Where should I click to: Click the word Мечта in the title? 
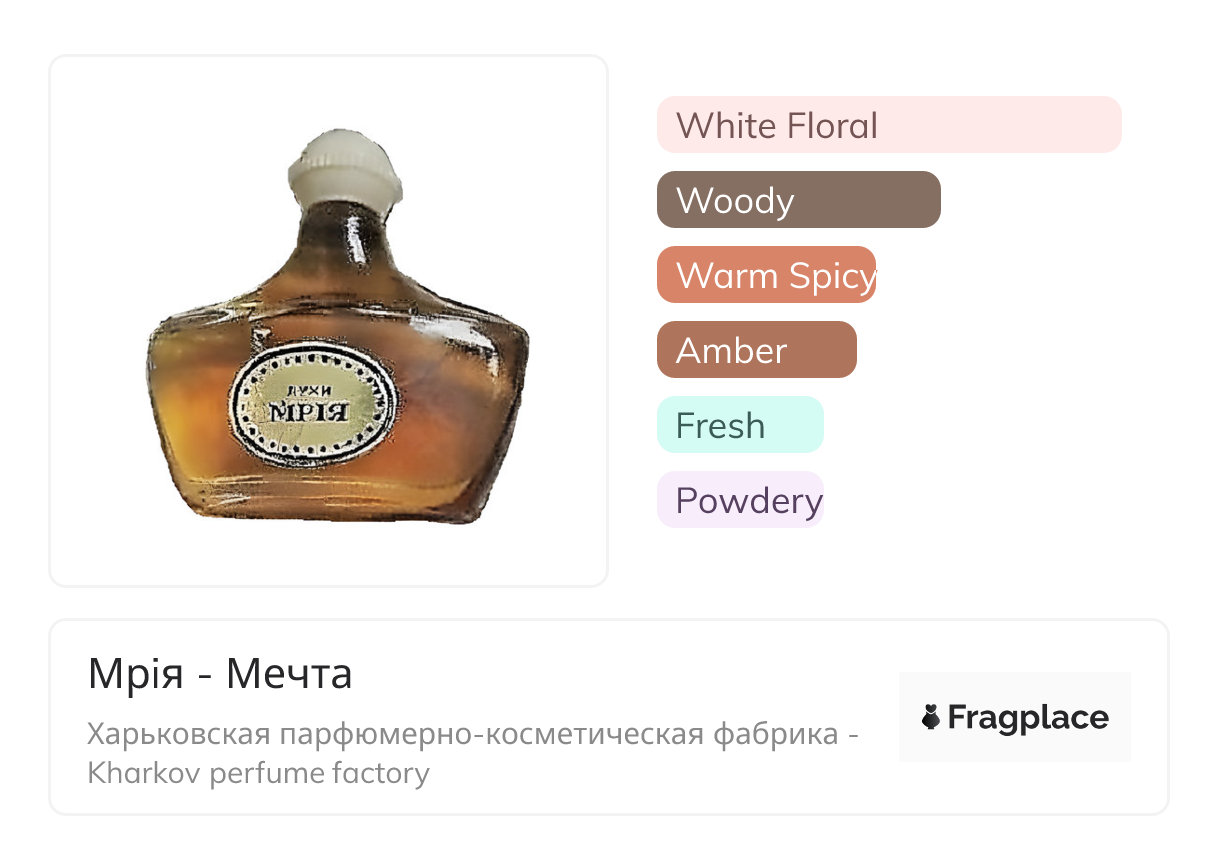[289, 674]
